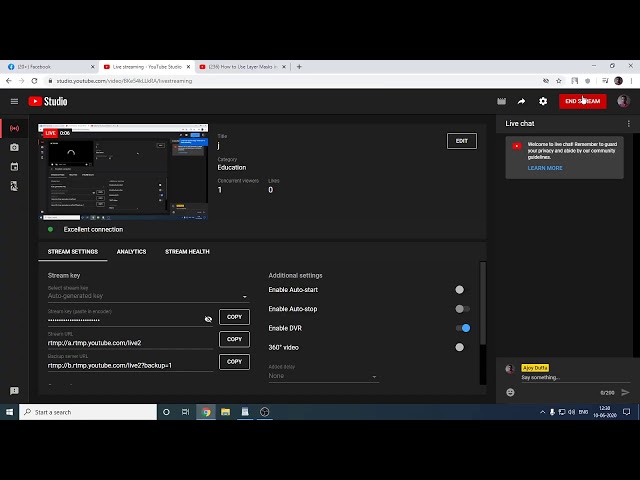The image size is (640, 480).
Task: Copy the Backup server URL
Action: tap(234, 362)
